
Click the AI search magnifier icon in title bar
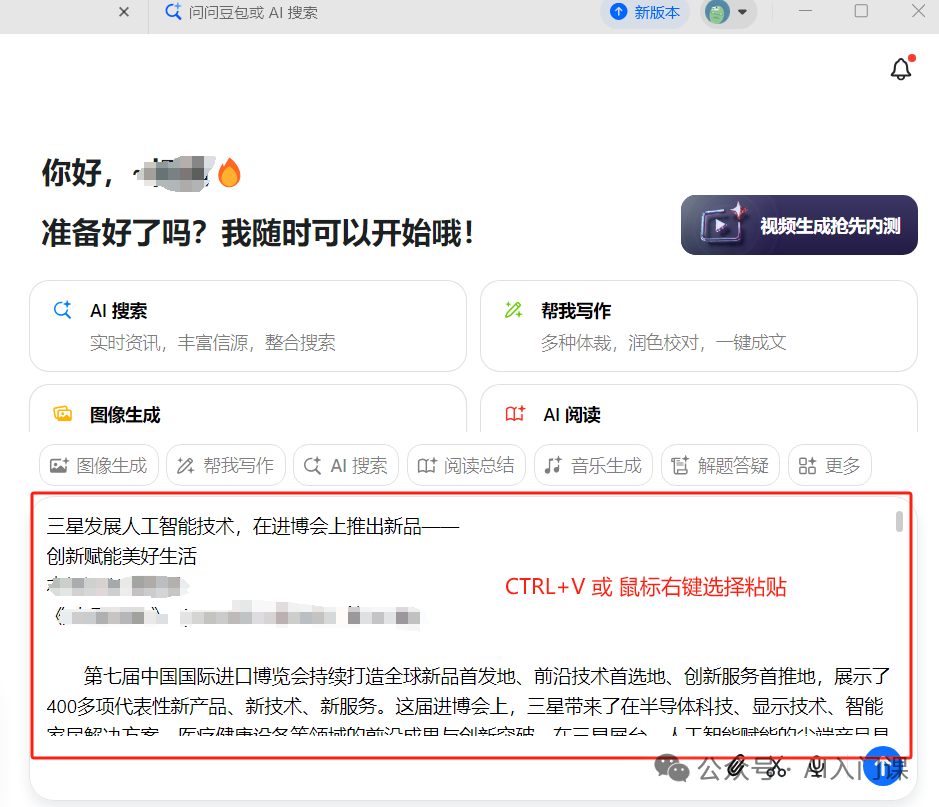coord(173,11)
